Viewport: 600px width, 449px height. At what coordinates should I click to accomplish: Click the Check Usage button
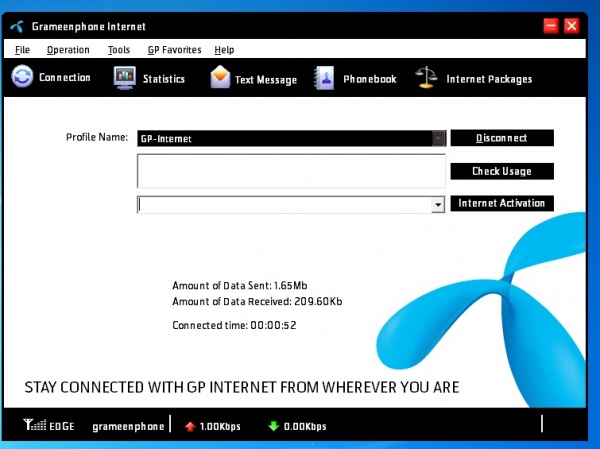pos(502,171)
